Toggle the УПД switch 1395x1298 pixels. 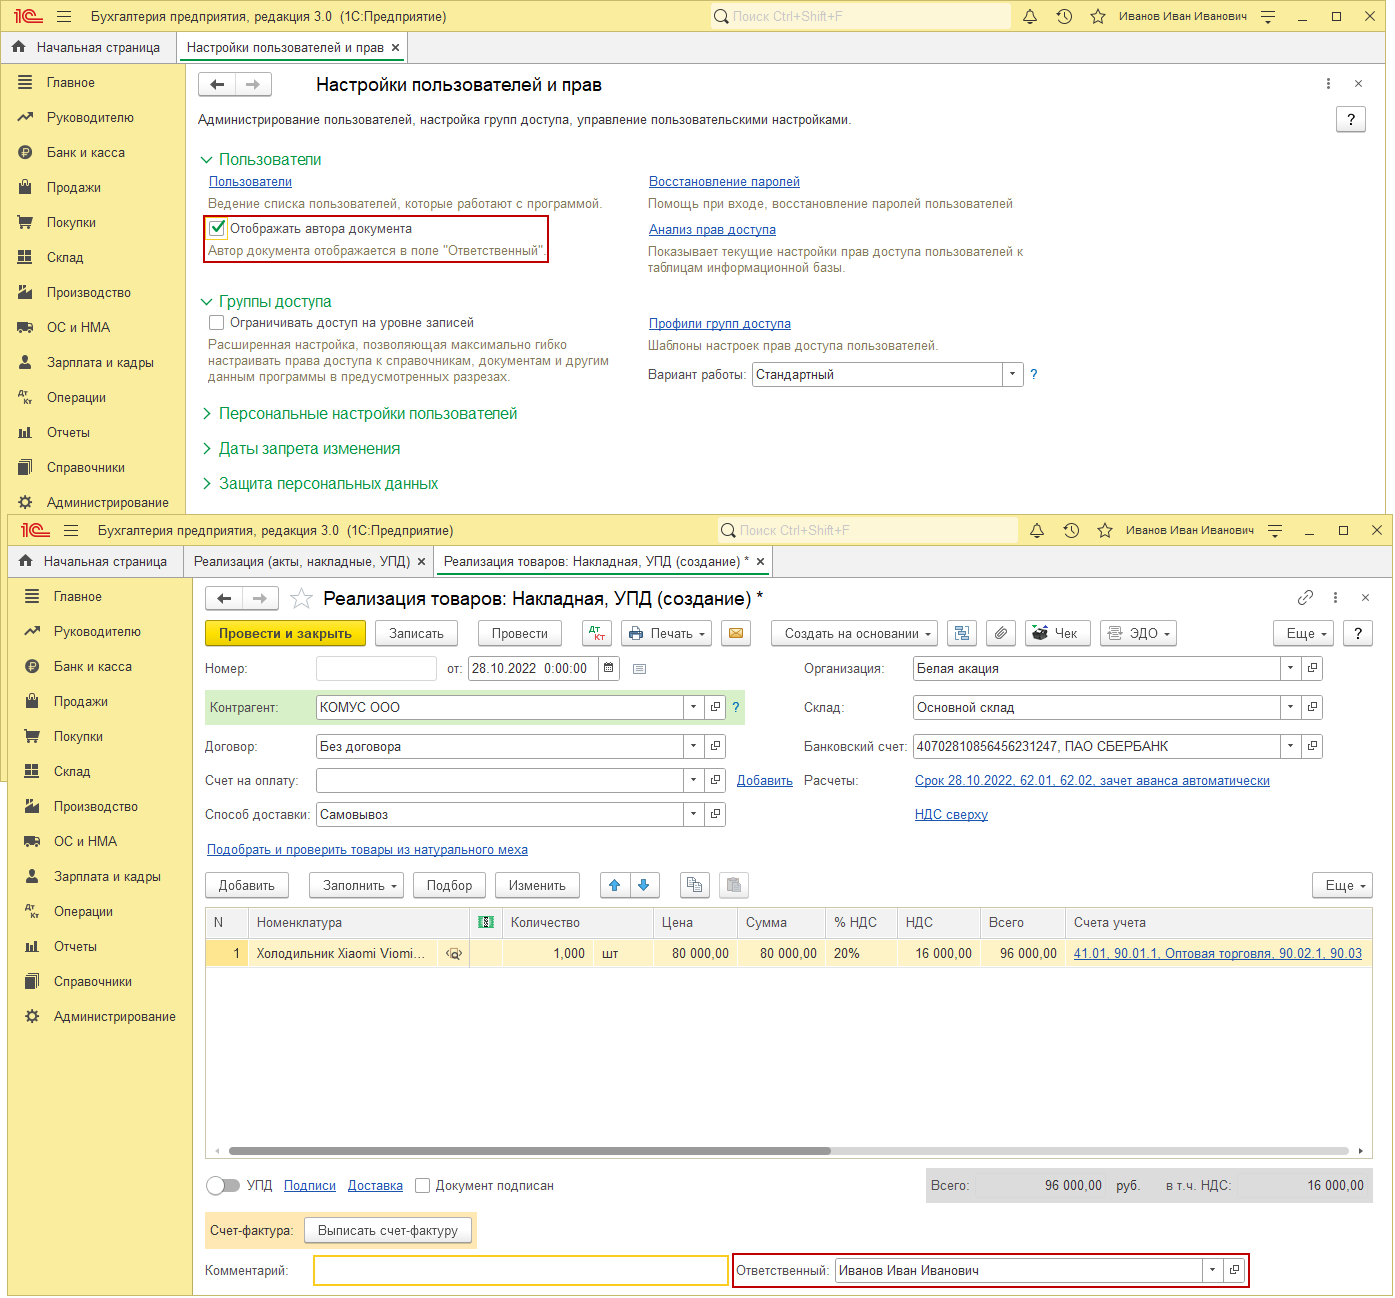click(x=223, y=1185)
